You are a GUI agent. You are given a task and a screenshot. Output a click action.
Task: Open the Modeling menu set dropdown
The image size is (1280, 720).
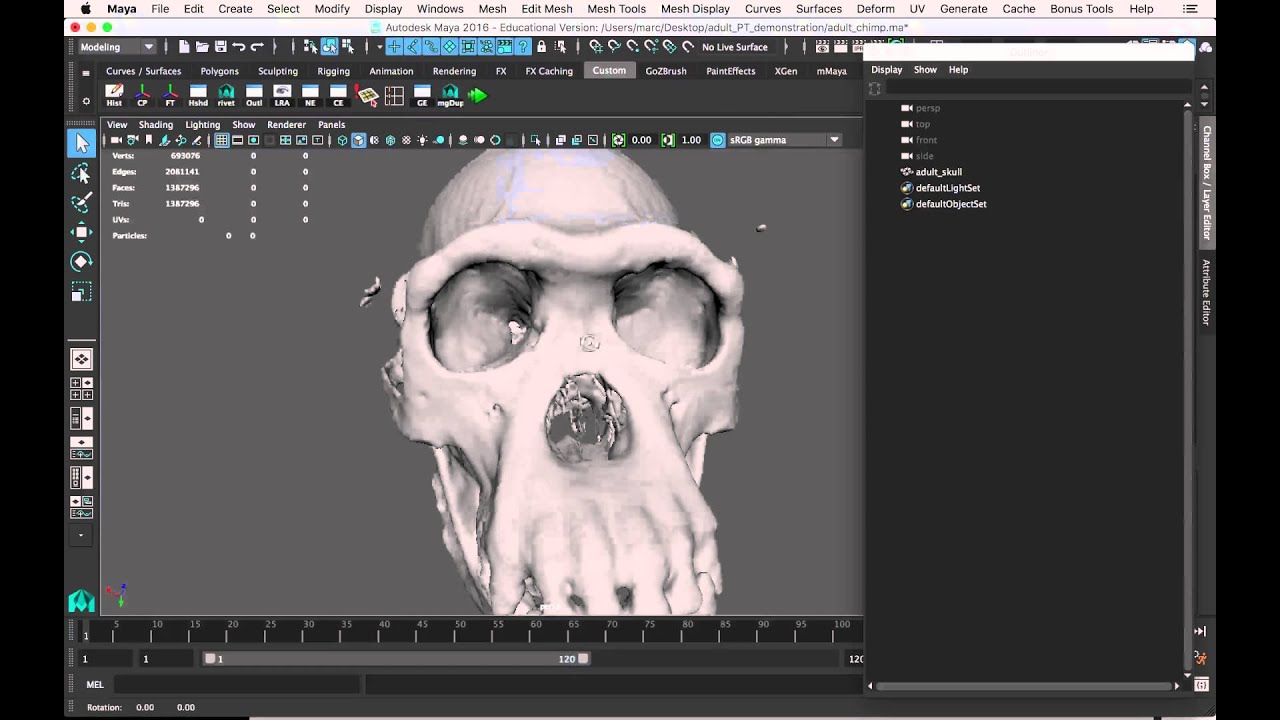[x=117, y=47]
